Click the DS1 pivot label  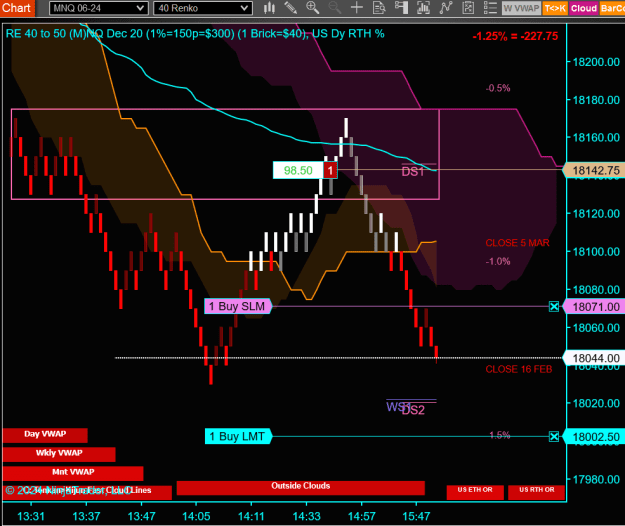[413, 172]
